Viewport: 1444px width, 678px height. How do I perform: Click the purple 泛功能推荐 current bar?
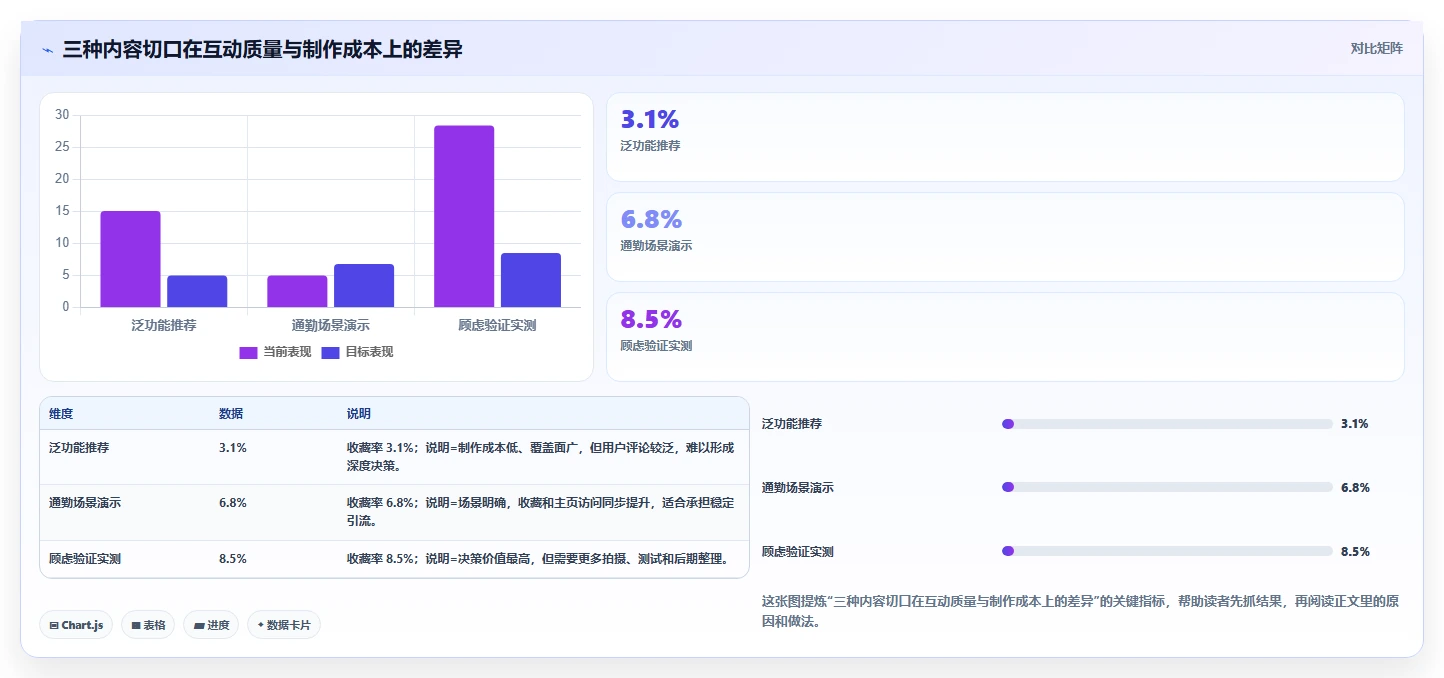click(130, 259)
